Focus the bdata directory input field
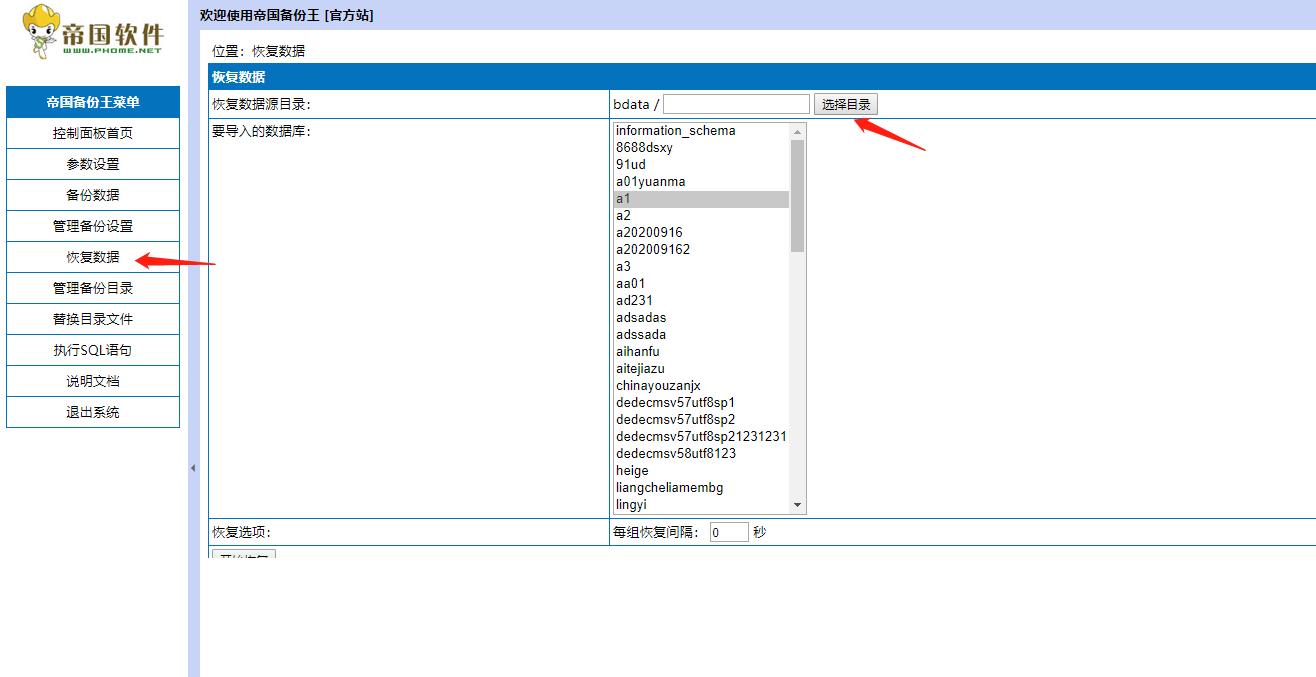The image size is (1316, 677). 736,104
